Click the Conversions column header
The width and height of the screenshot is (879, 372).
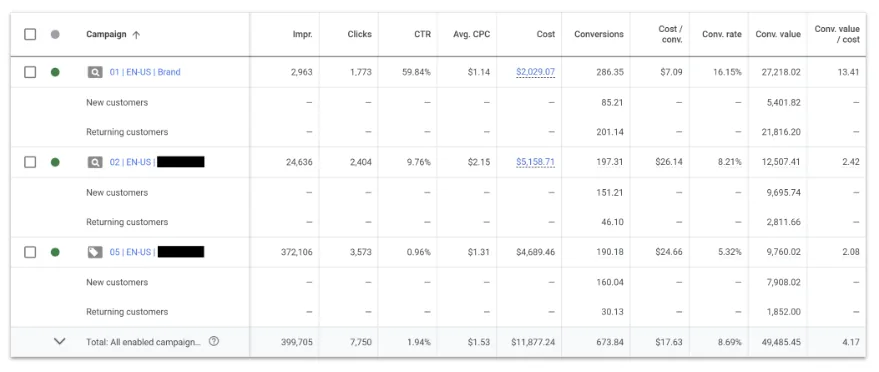pyautogui.click(x=599, y=34)
